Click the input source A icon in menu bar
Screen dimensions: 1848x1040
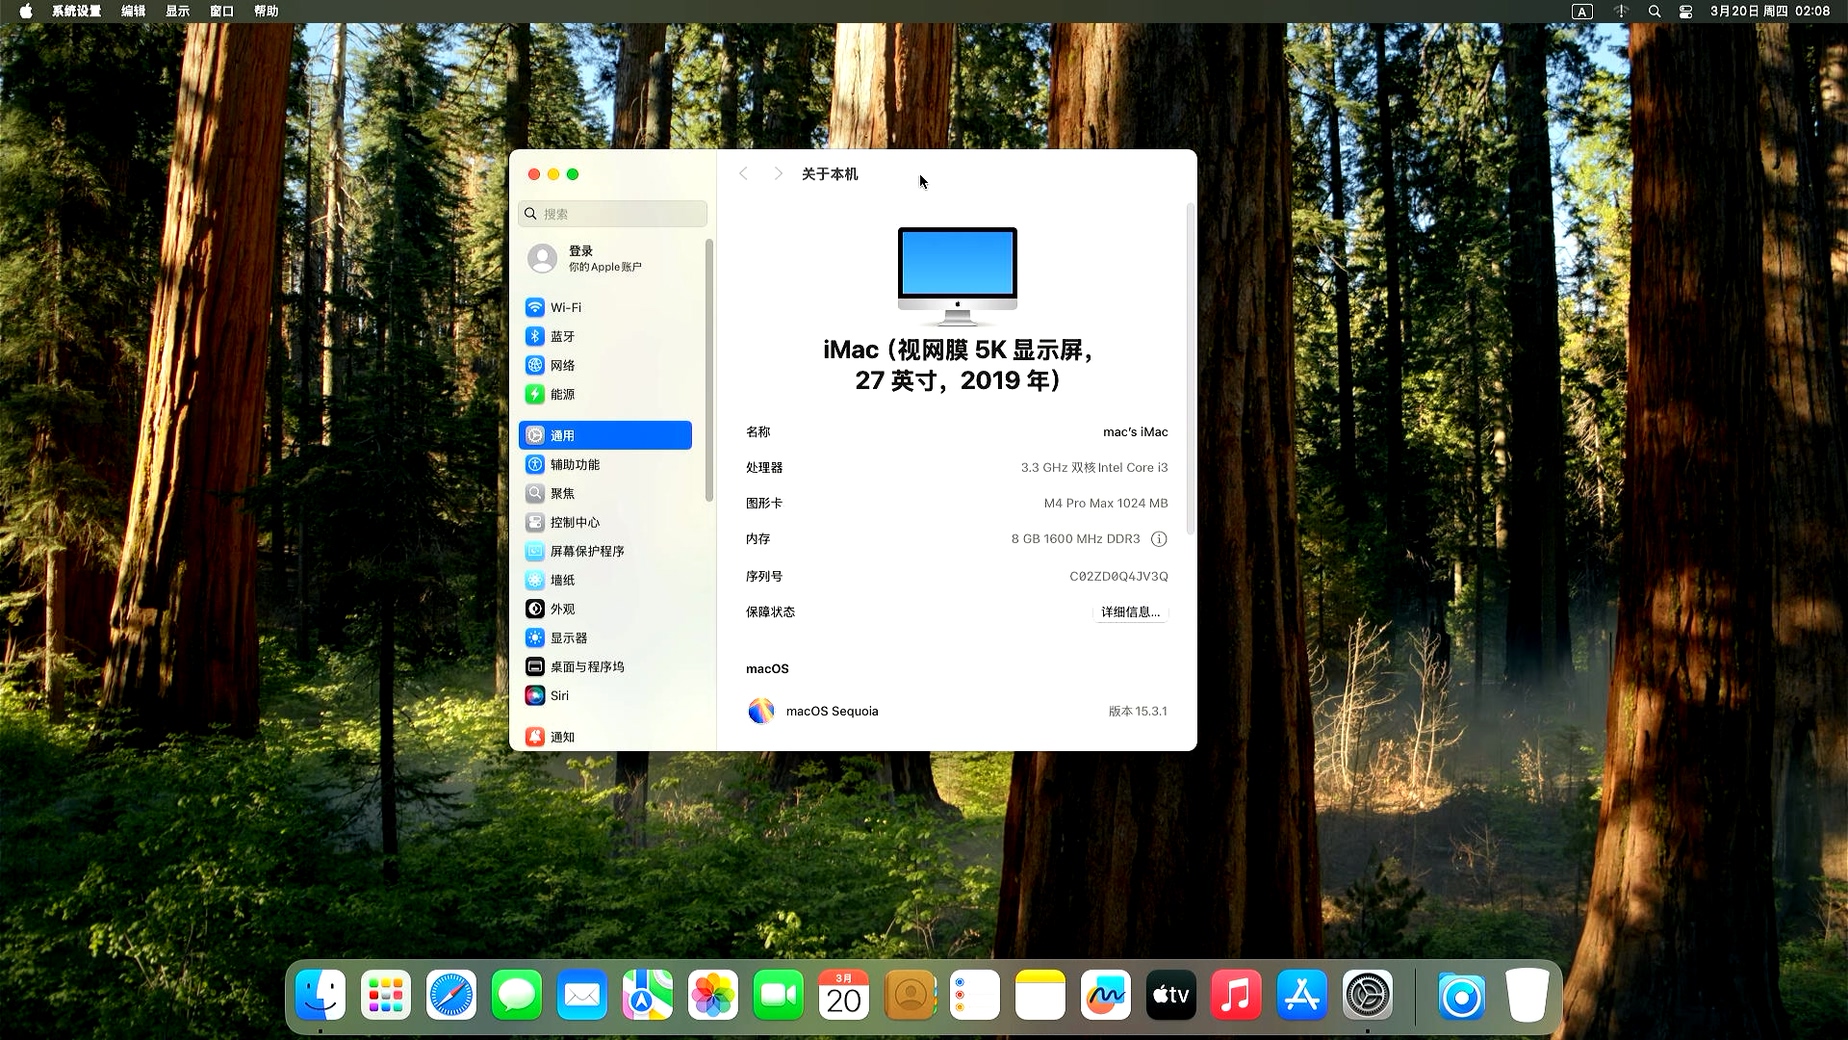(1582, 11)
